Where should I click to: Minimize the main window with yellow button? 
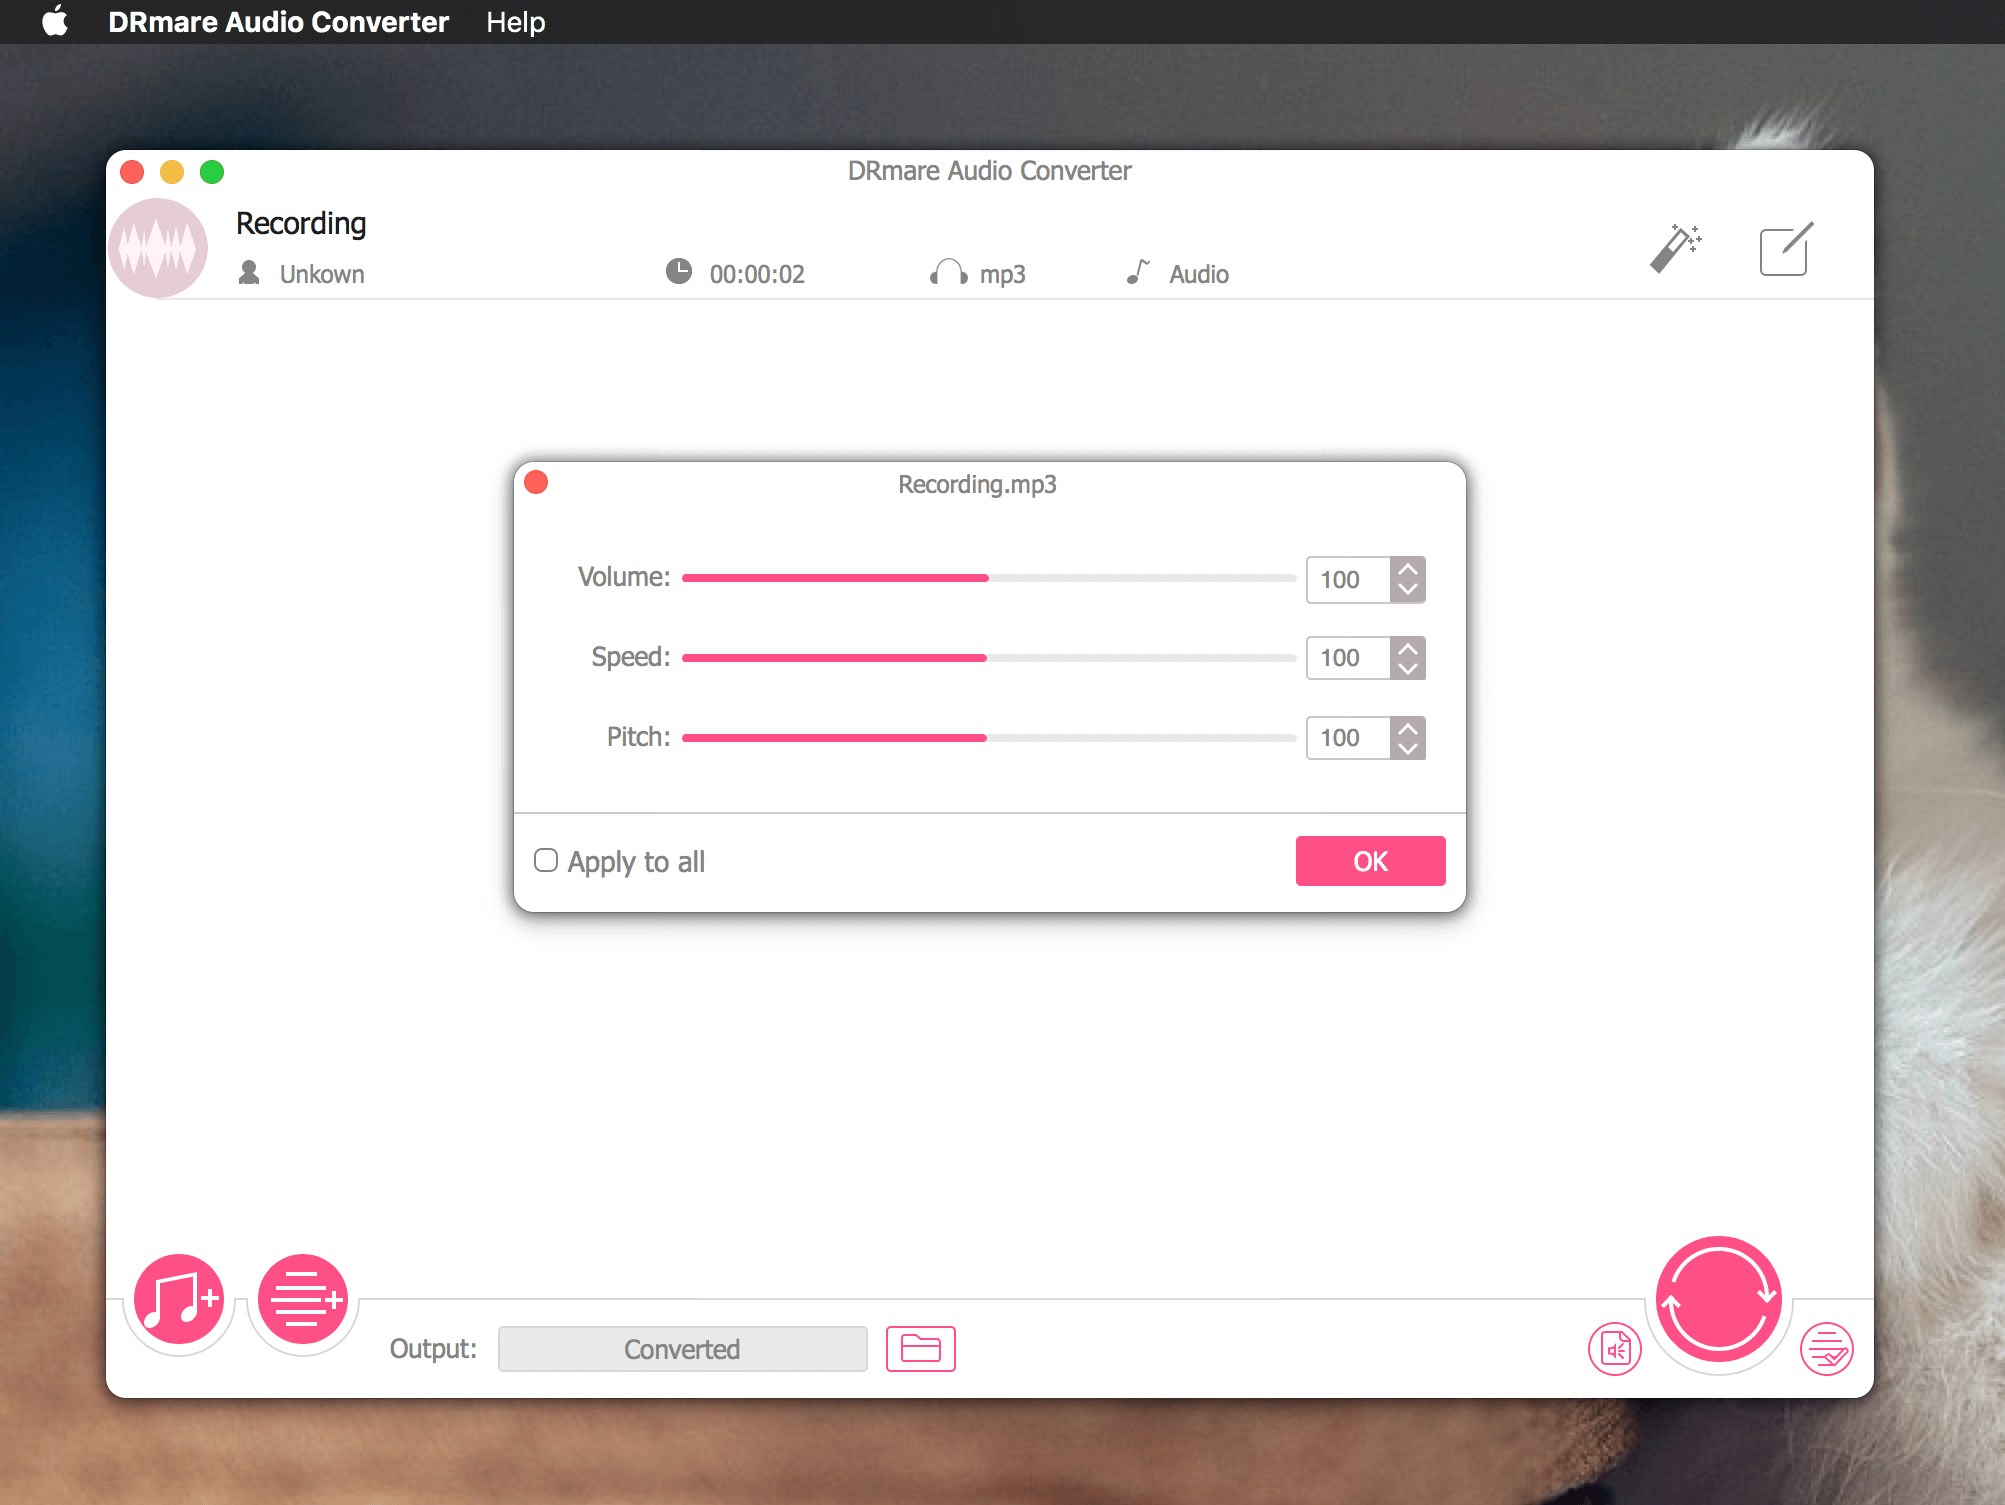[172, 172]
